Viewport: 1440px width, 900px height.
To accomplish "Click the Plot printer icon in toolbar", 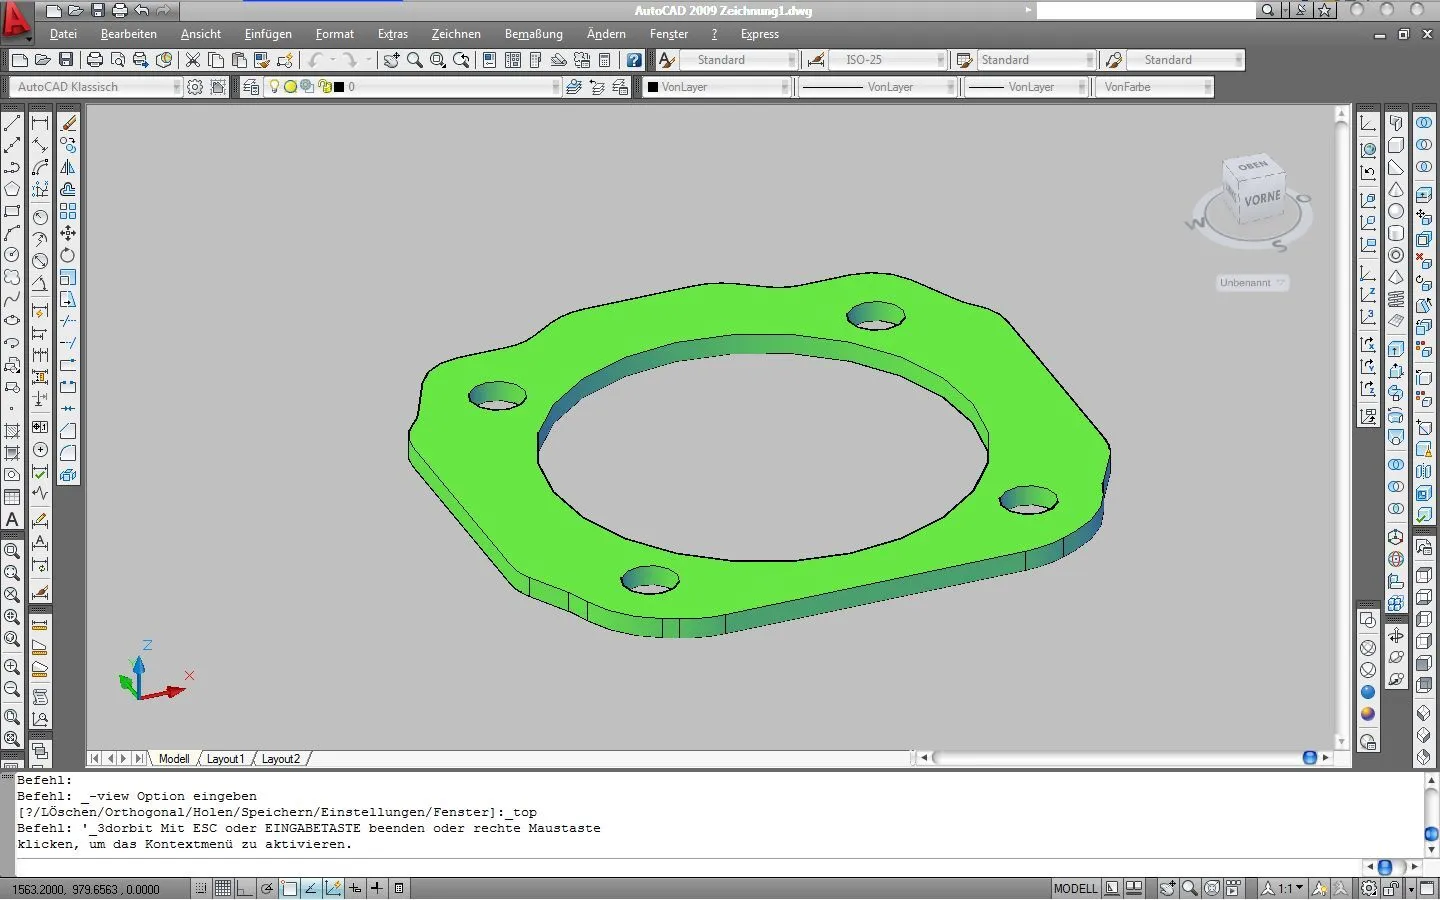I will [95, 60].
